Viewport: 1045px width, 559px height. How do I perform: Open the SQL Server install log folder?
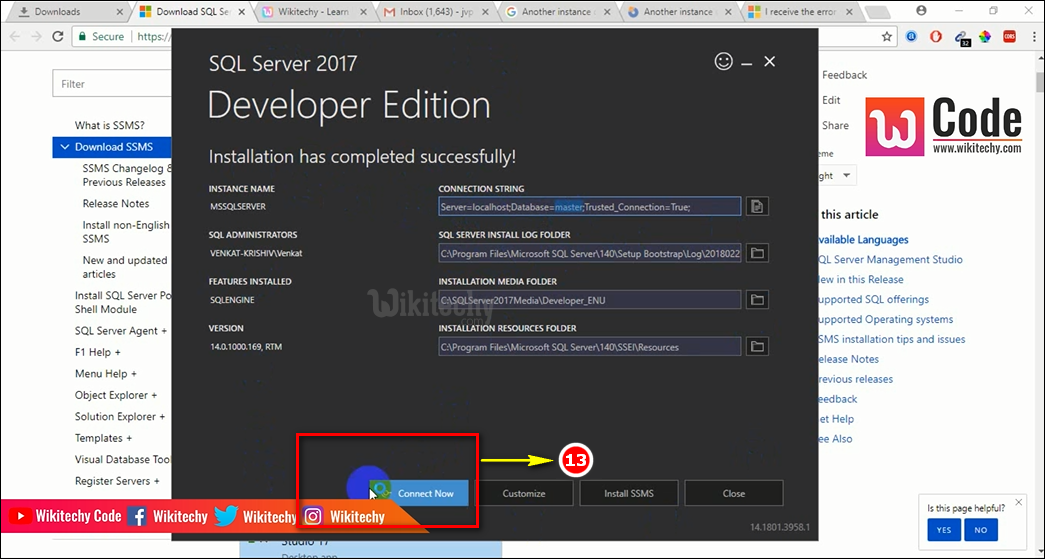tap(757, 253)
